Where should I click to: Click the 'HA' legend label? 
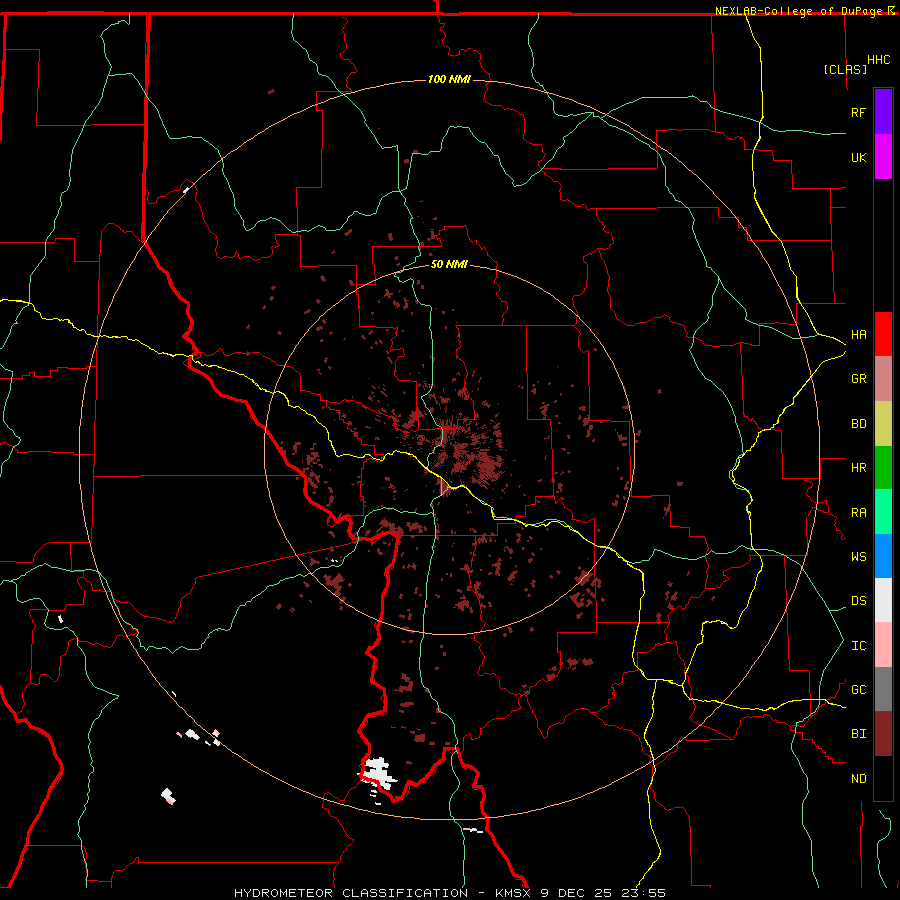click(859, 335)
